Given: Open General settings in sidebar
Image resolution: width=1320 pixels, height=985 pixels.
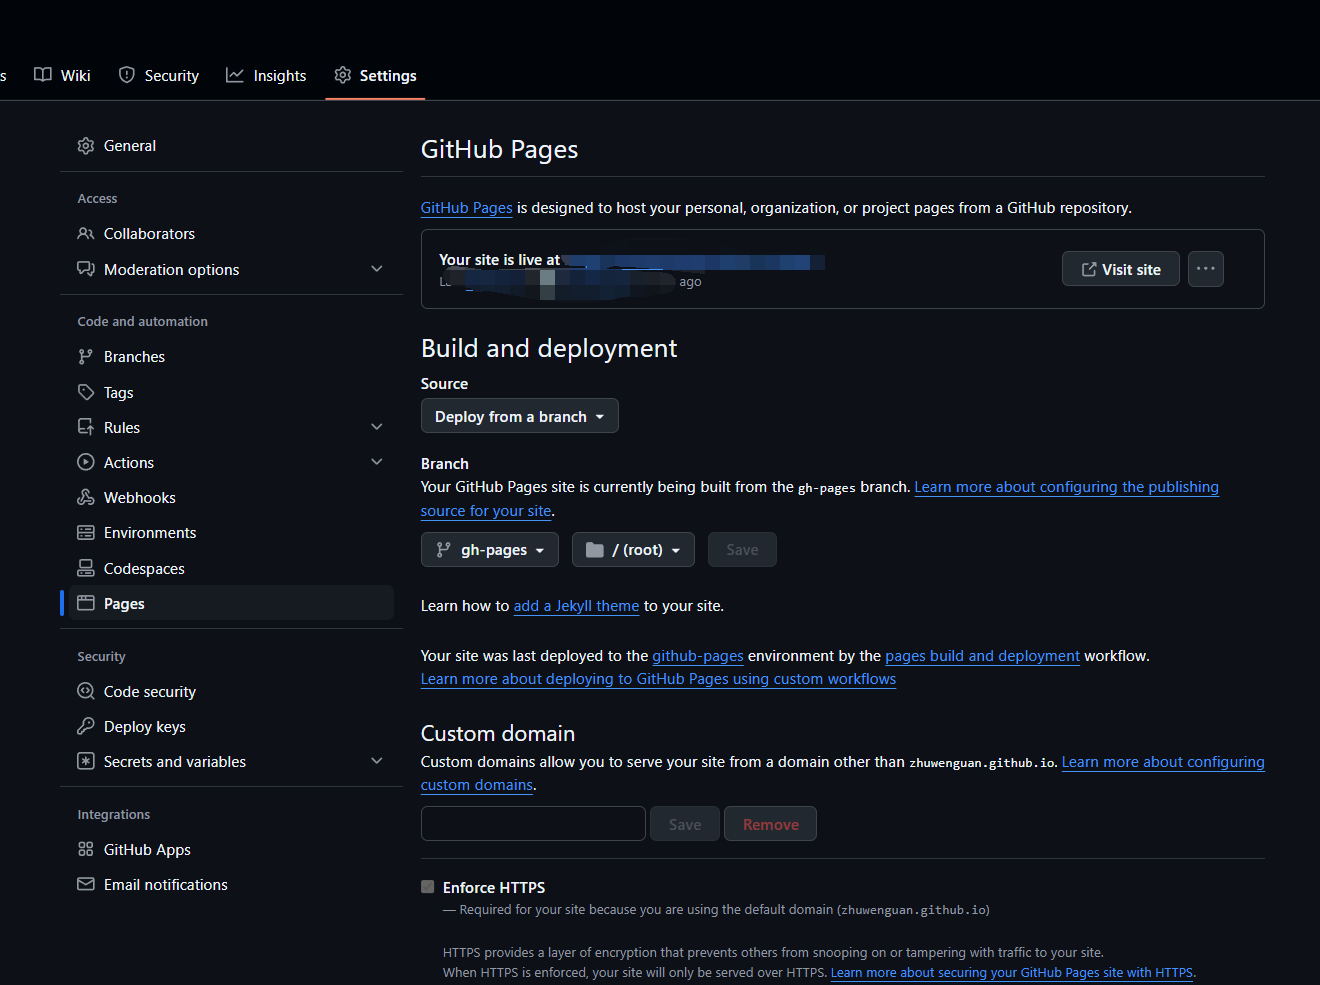Looking at the screenshot, I should [231, 146].
